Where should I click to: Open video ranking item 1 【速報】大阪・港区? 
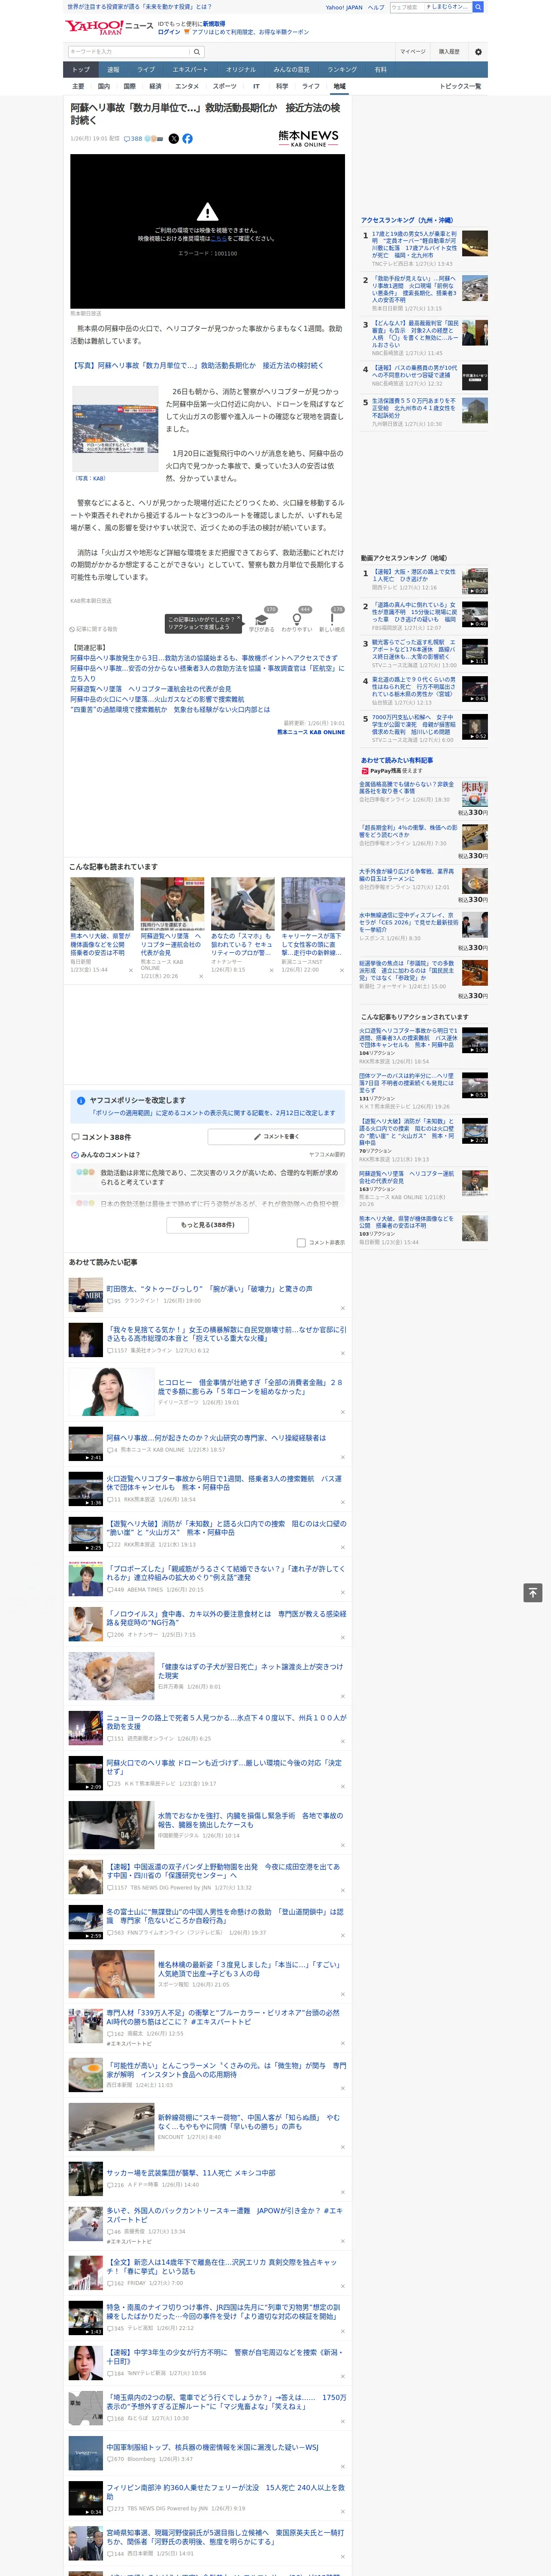point(414,576)
